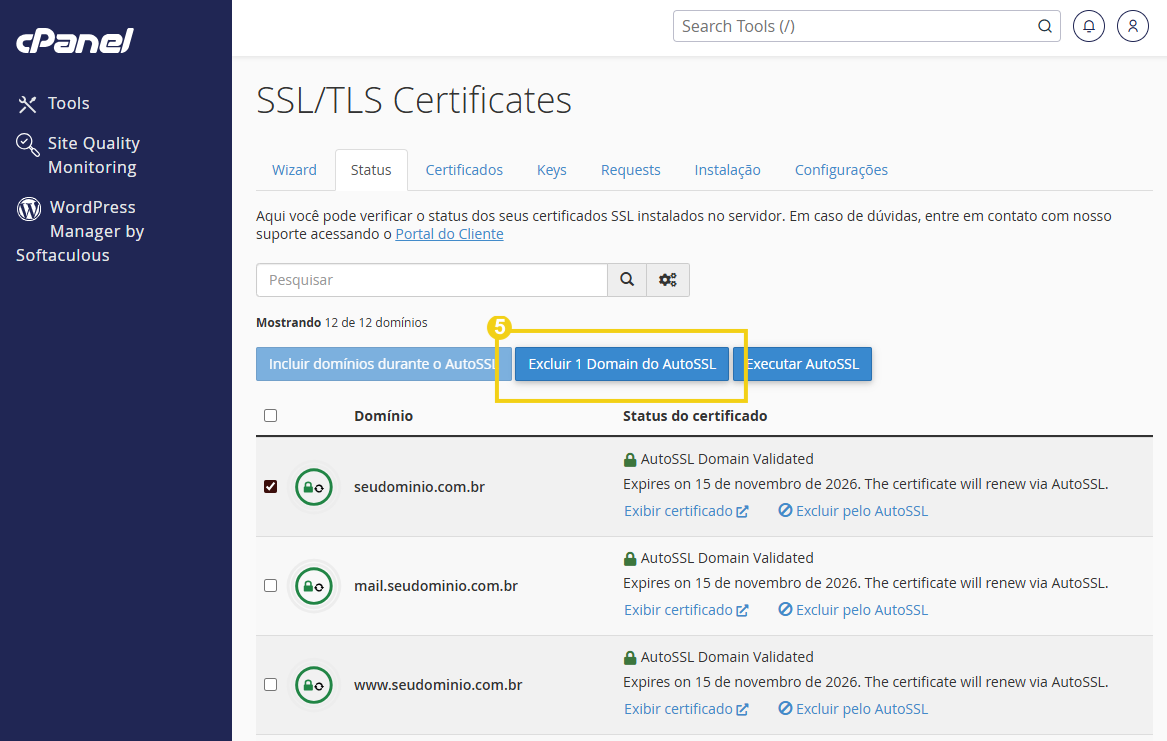Click the Domínio column header
1167x741 pixels.
(x=383, y=416)
